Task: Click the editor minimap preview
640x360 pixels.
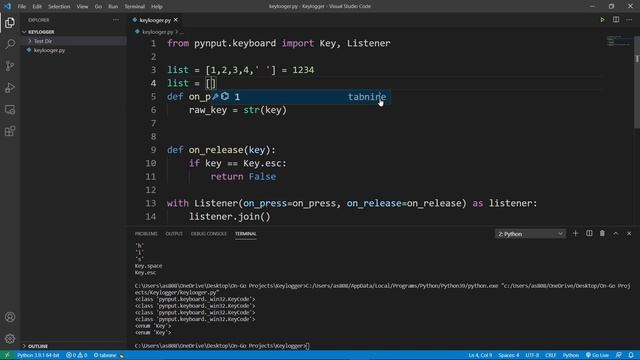Action: [619, 41]
